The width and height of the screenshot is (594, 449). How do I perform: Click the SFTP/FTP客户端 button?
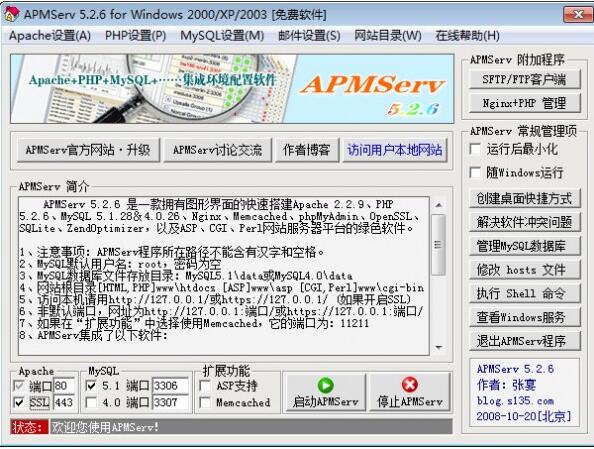coord(524,79)
